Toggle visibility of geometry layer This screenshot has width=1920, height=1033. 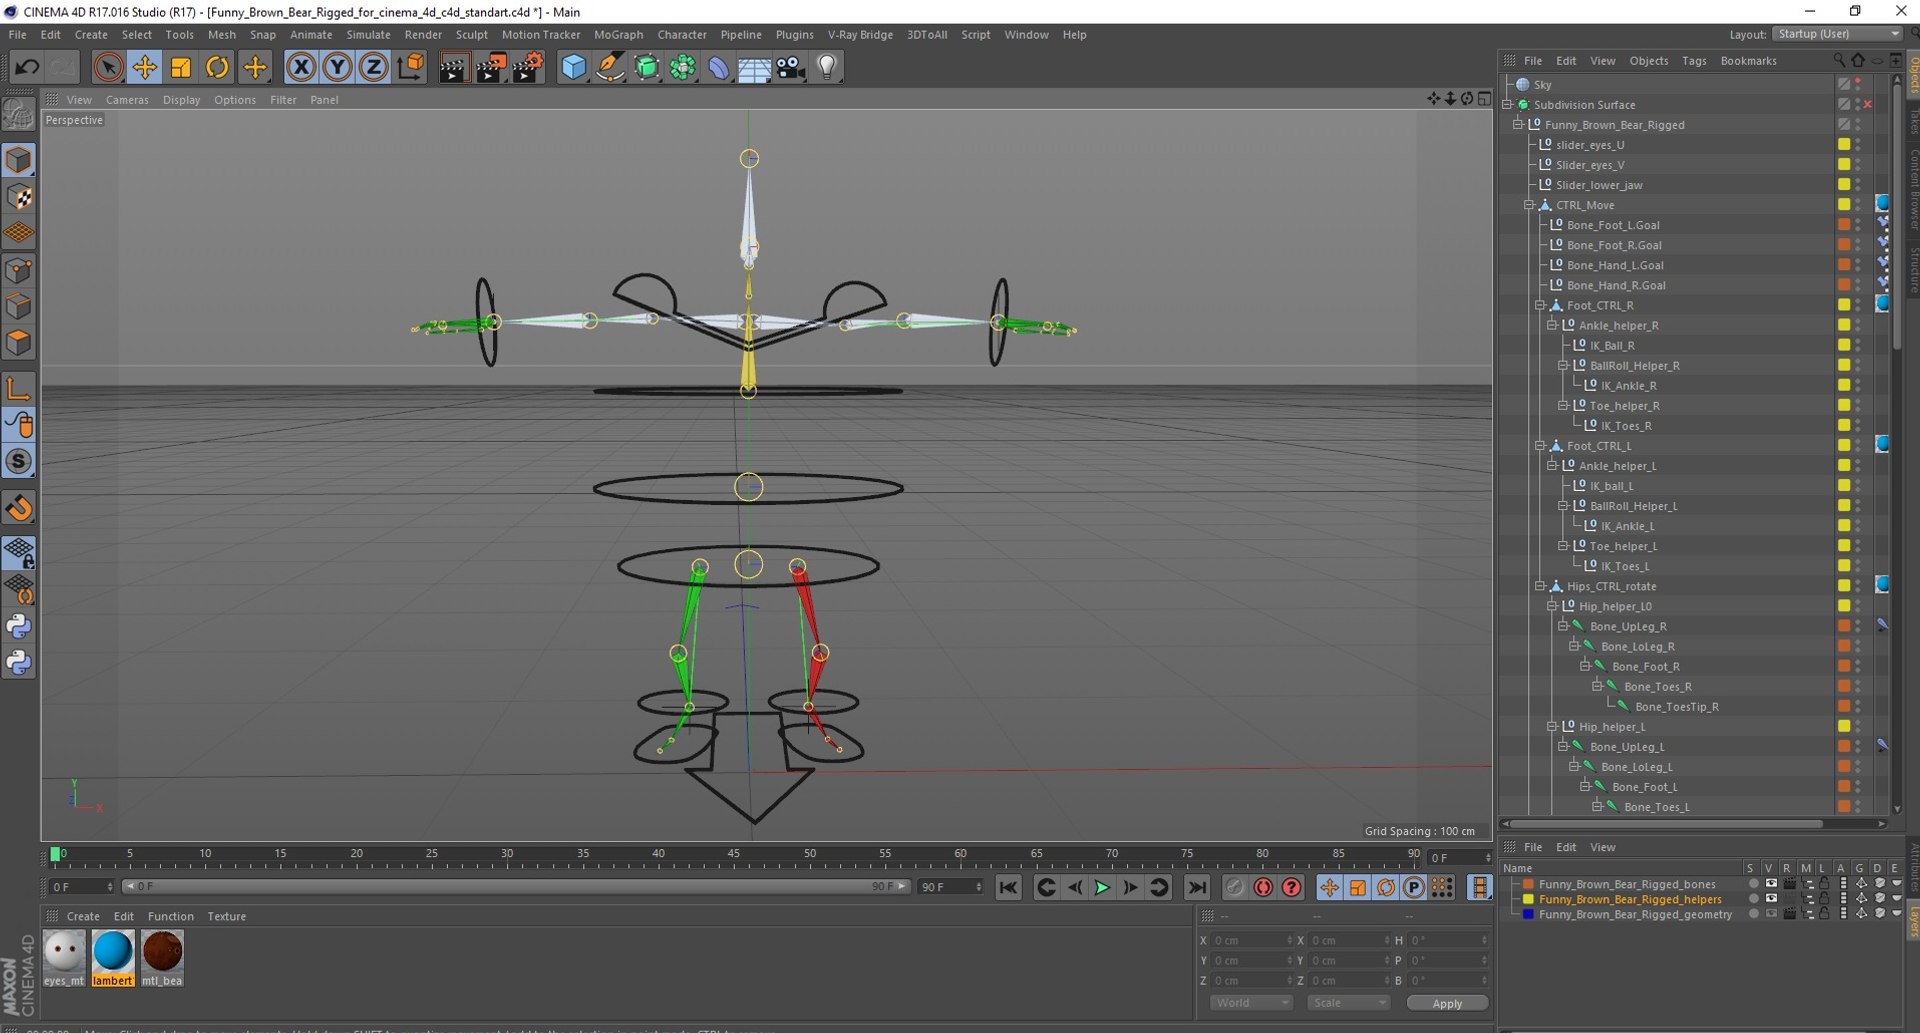pyautogui.click(x=1771, y=914)
